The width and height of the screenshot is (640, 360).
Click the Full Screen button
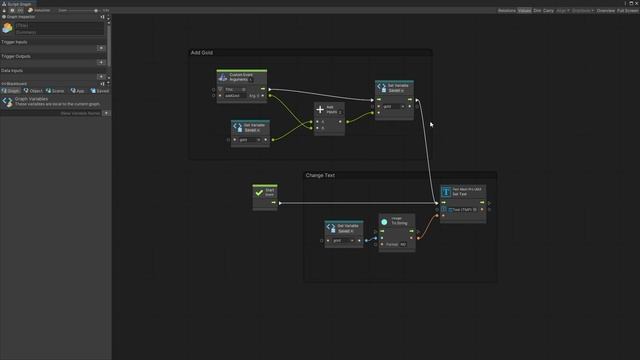pyautogui.click(x=627, y=11)
